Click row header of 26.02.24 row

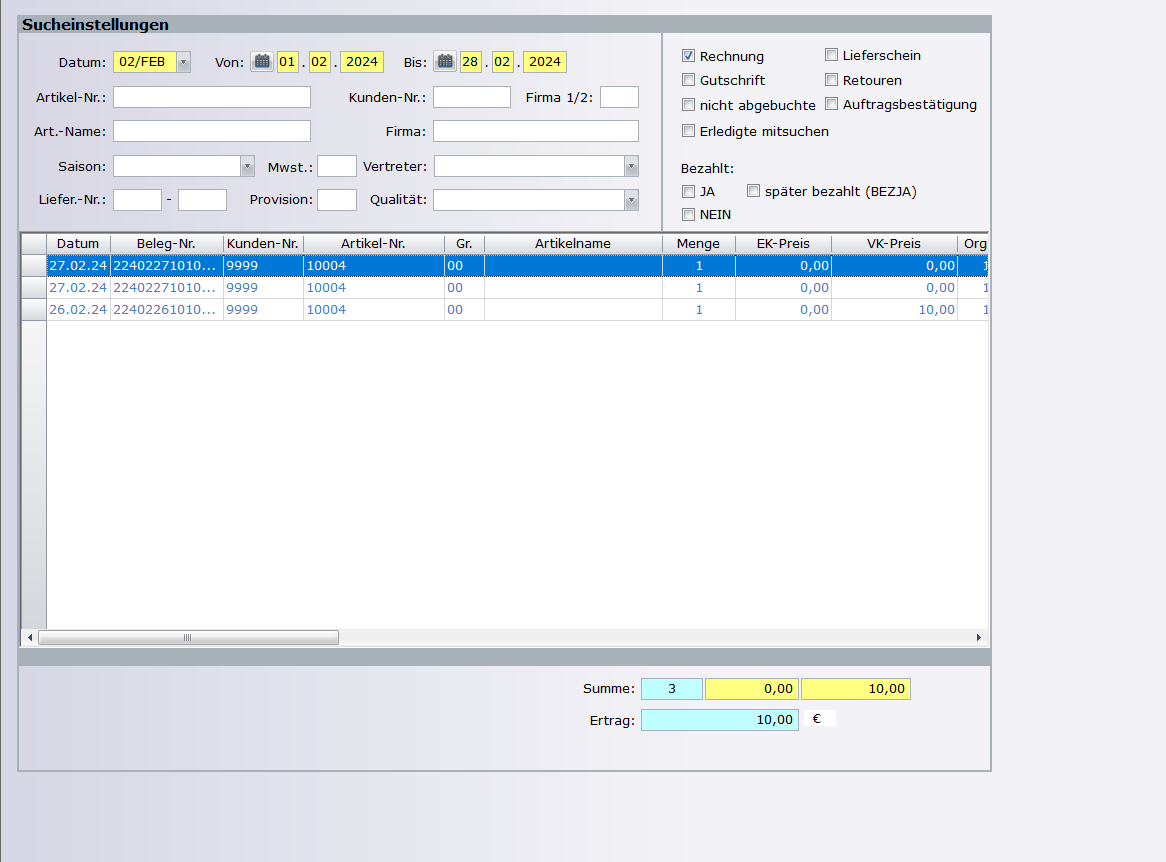click(34, 309)
